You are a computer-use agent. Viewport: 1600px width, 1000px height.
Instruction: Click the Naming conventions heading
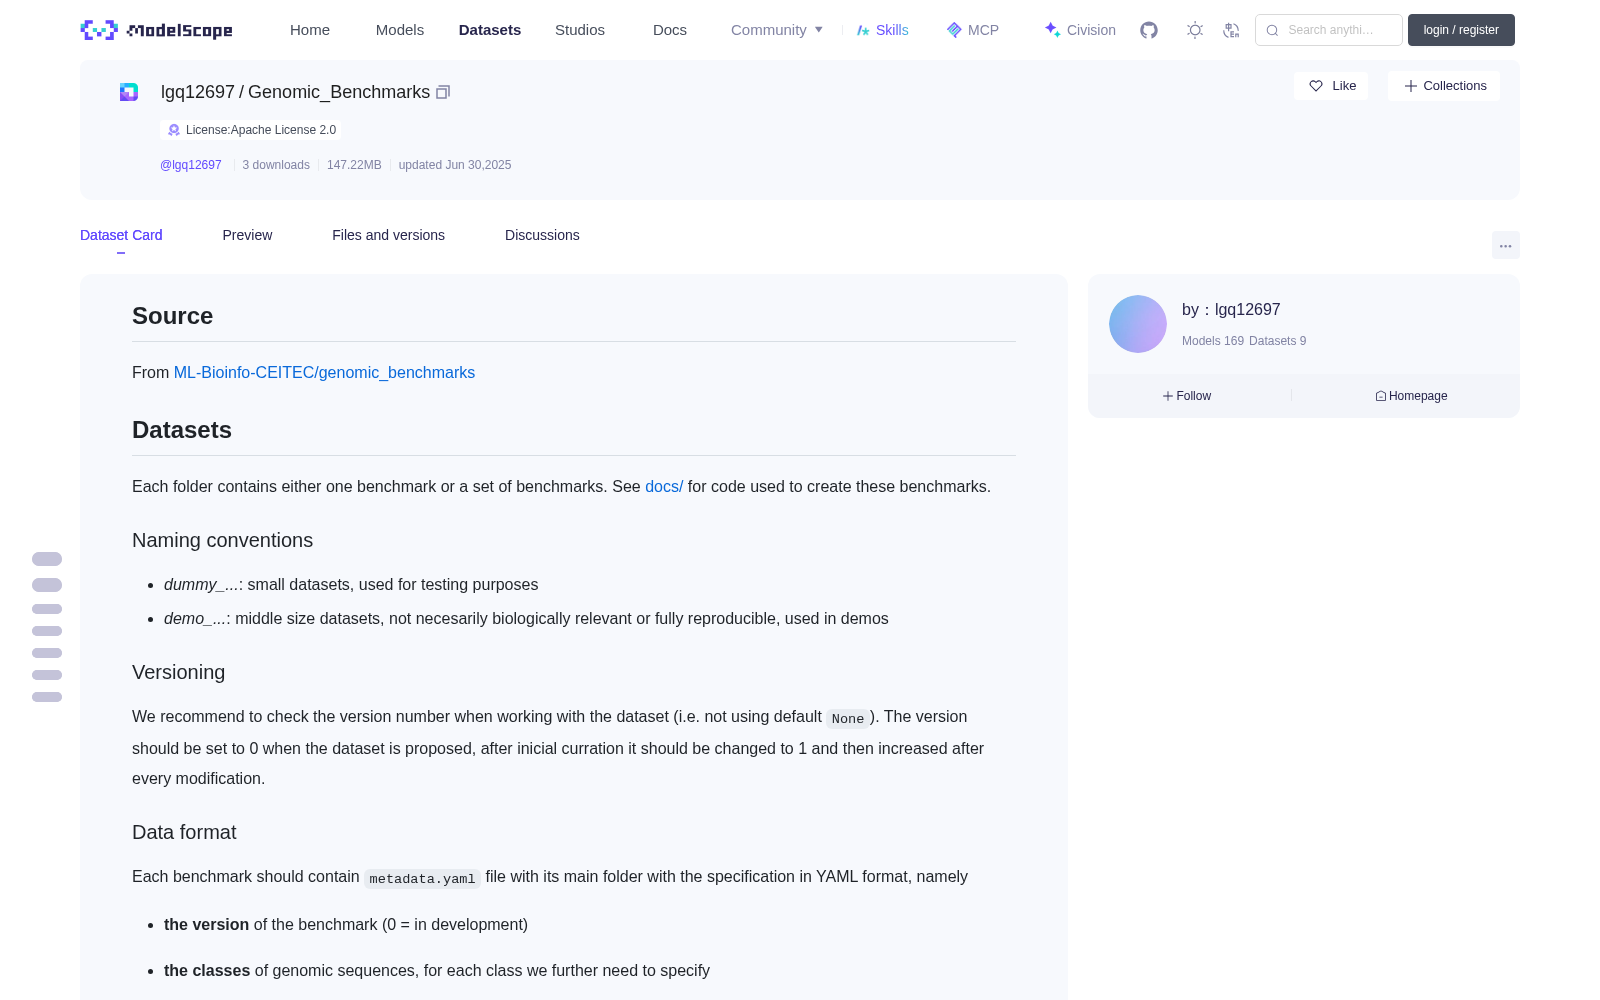[222, 540]
